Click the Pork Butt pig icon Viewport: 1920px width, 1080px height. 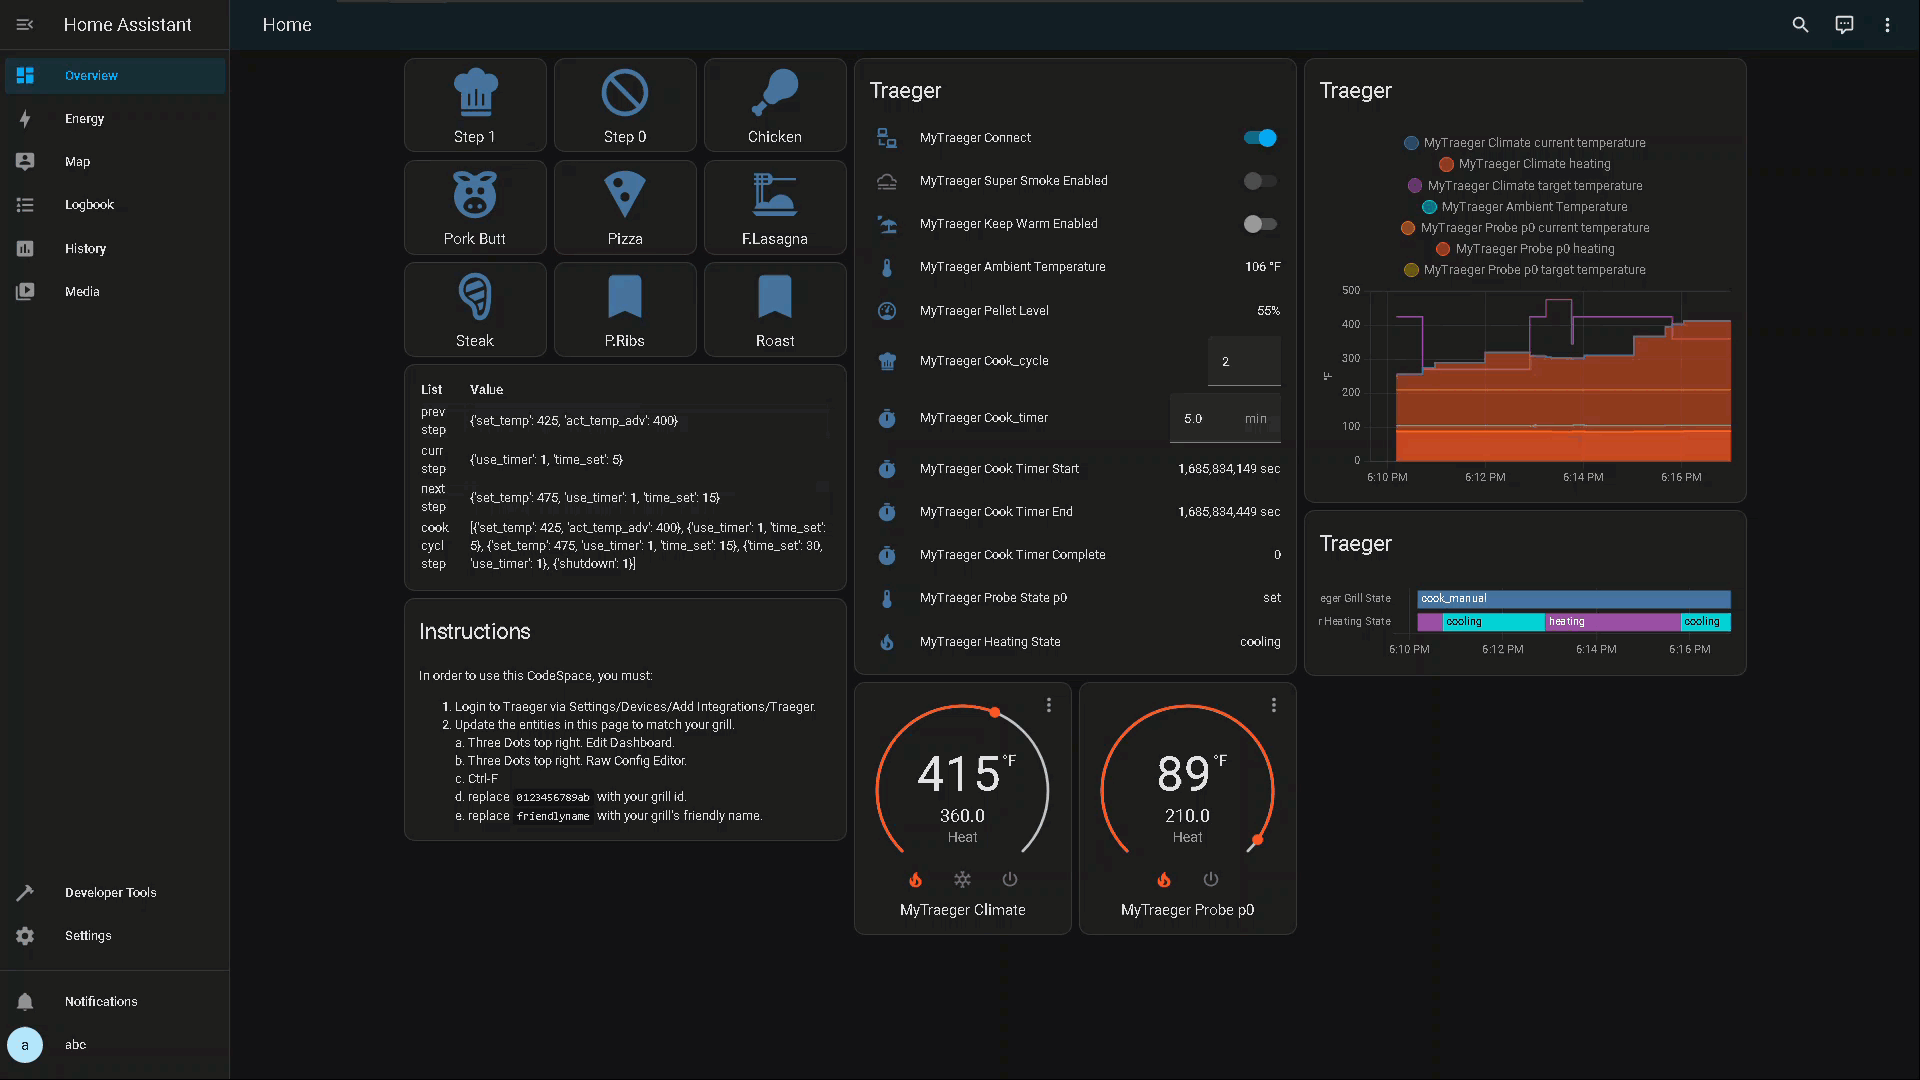tap(474, 194)
